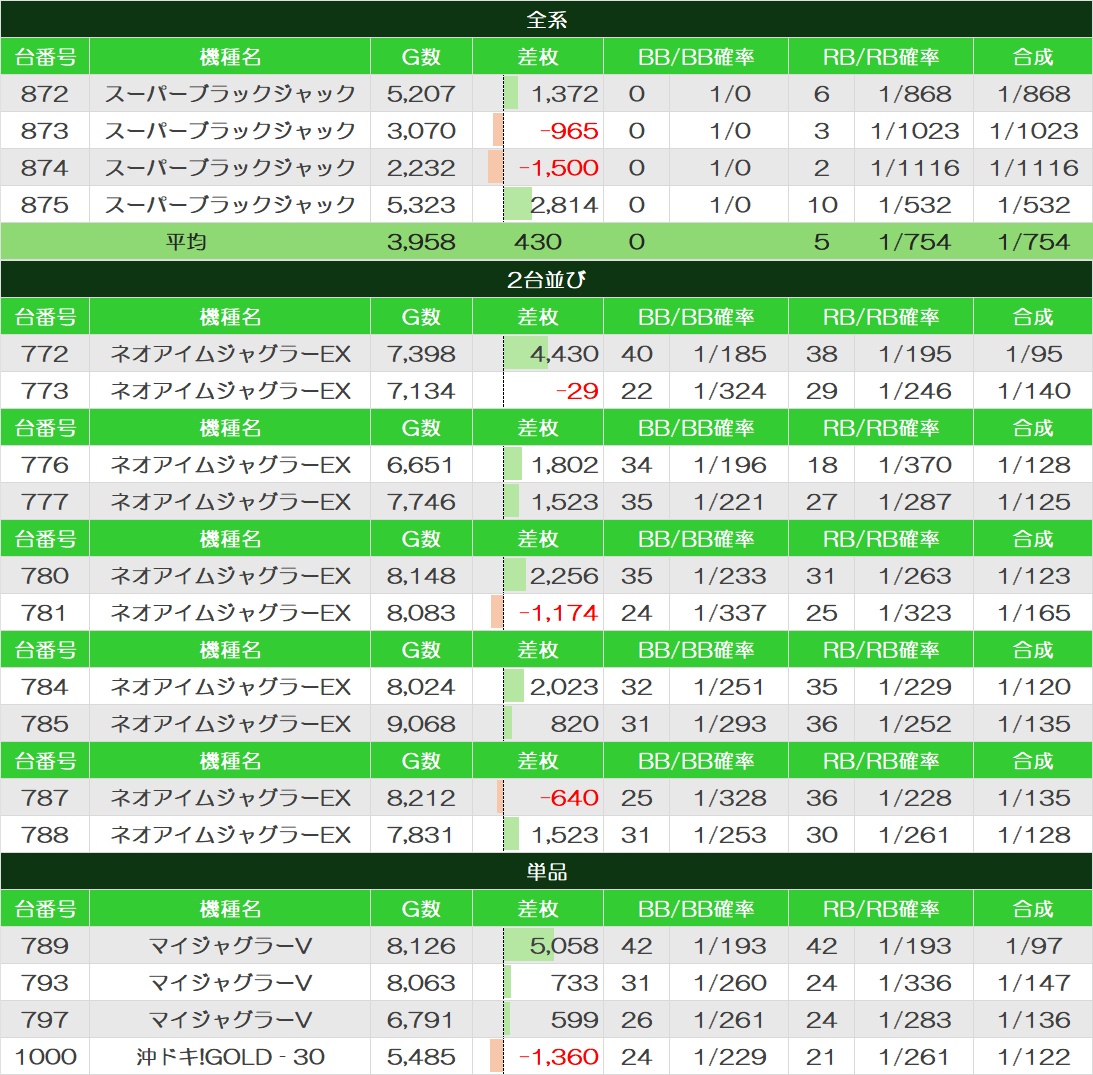Select machine number 784
The image size is (1093, 1075).
[x=45, y=686]
